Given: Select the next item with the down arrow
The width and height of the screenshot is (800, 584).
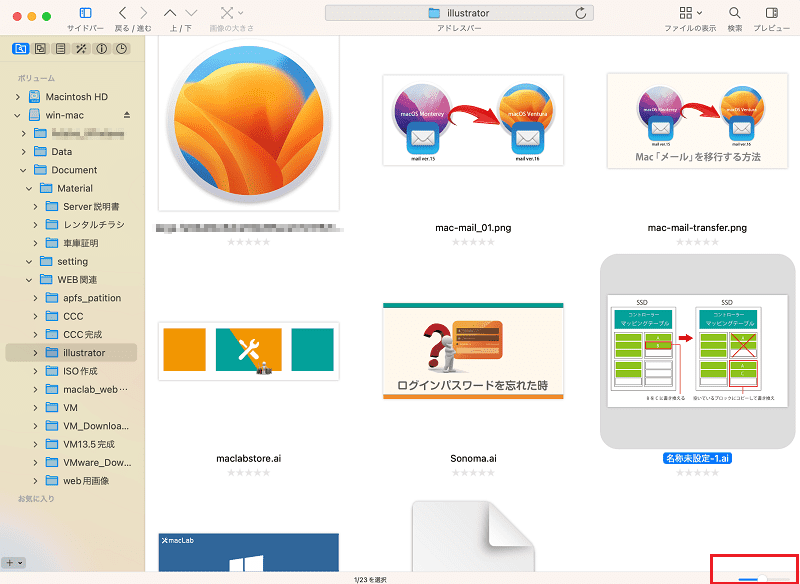Looking at the screenshot, I should [x=191, y=13].
